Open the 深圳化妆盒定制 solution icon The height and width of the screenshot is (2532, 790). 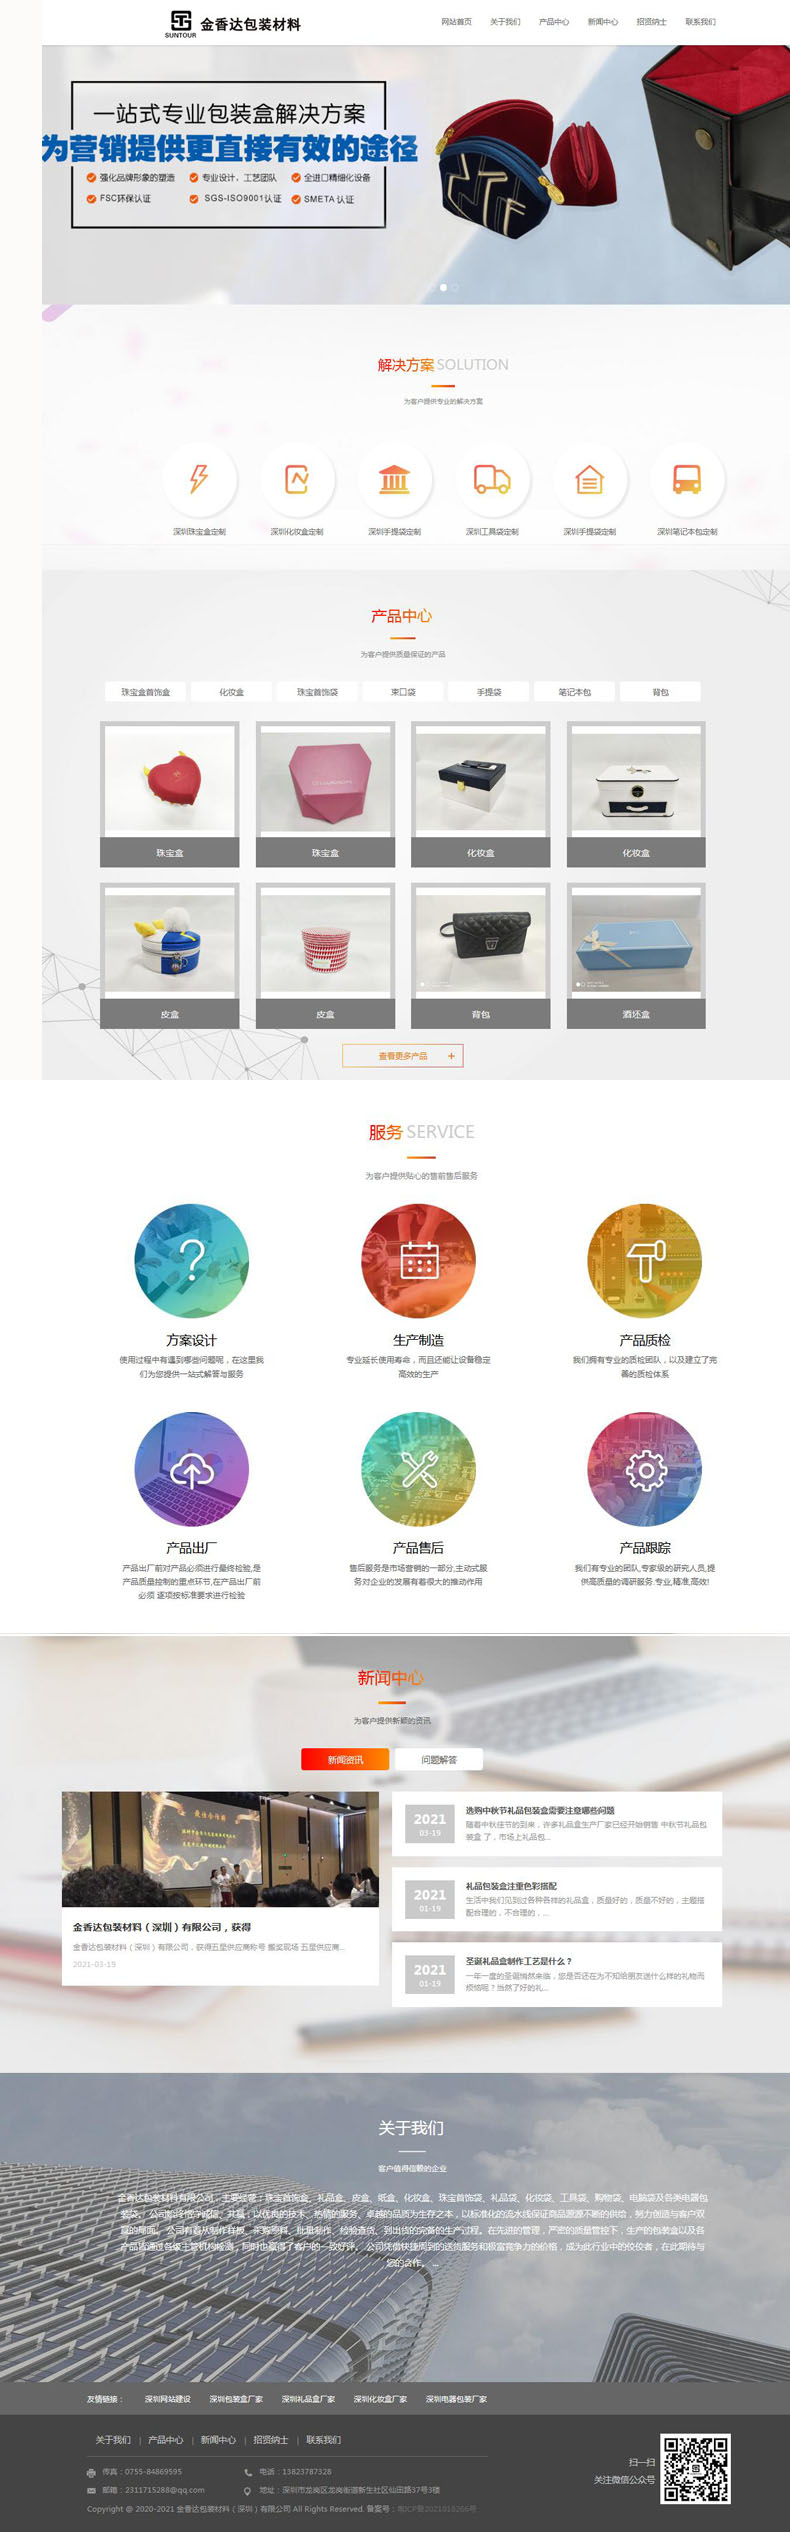click(297, 479)
